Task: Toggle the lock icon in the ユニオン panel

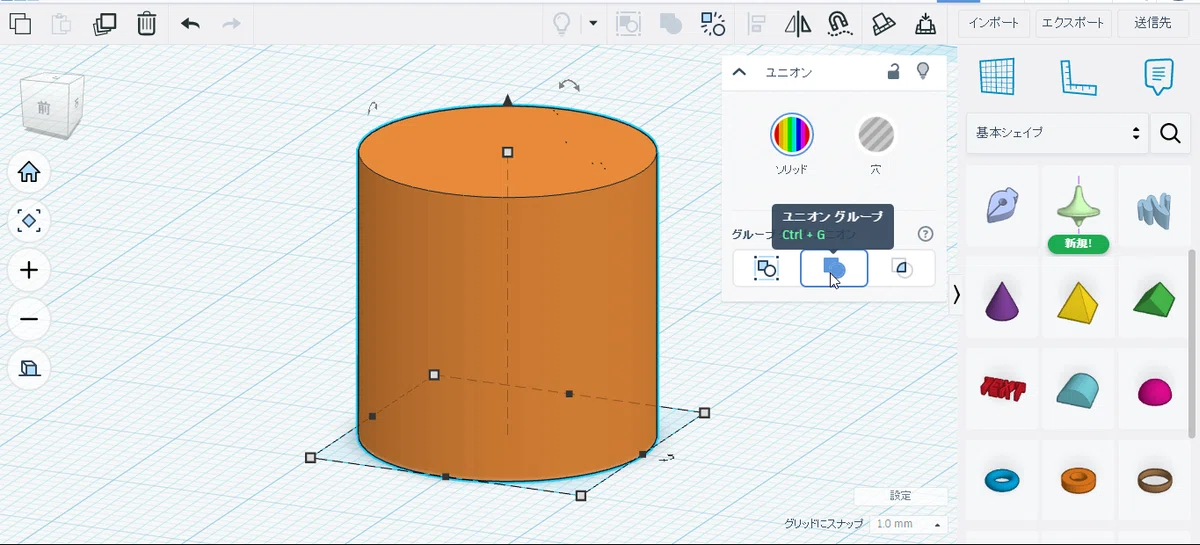Action: [x=894, y=71]
